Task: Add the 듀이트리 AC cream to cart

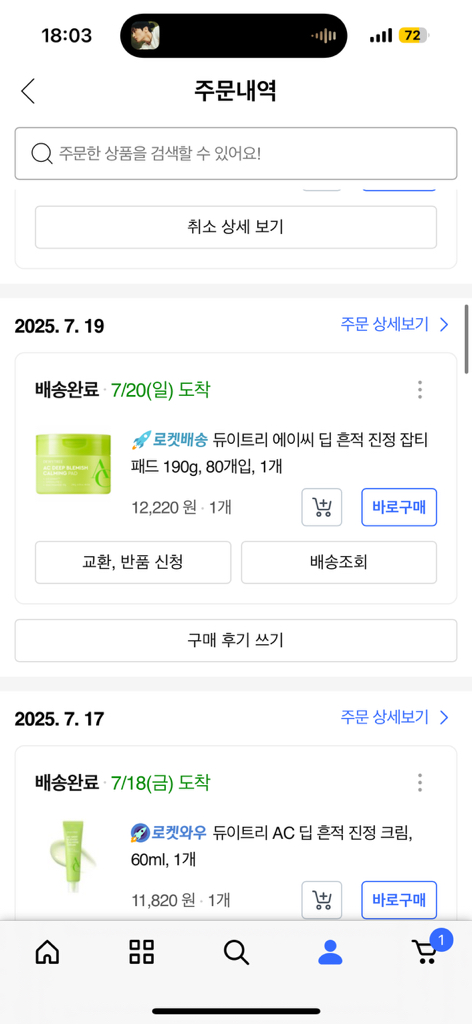Action: coord(321,900)
